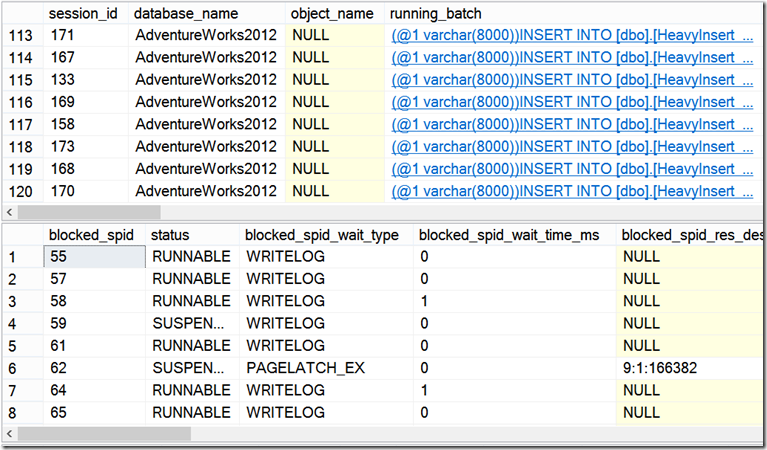Image resolution: width=767 pixels, height=450 pixels.
Task: Click left scroll arrow of lower grid
Action: point(9,433)
